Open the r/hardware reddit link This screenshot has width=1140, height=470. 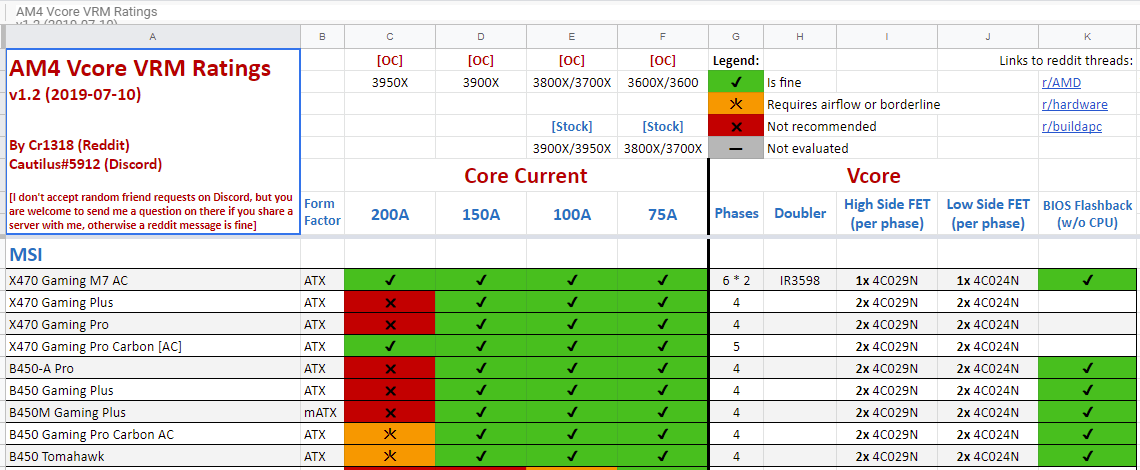click(1075, 104)
